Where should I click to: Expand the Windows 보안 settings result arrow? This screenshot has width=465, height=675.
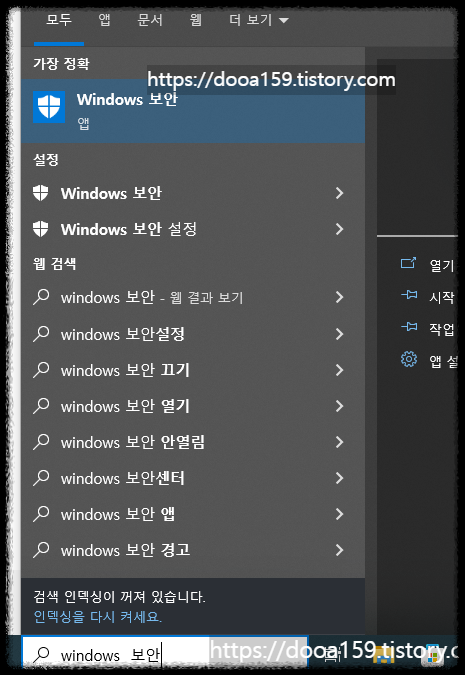340,193
